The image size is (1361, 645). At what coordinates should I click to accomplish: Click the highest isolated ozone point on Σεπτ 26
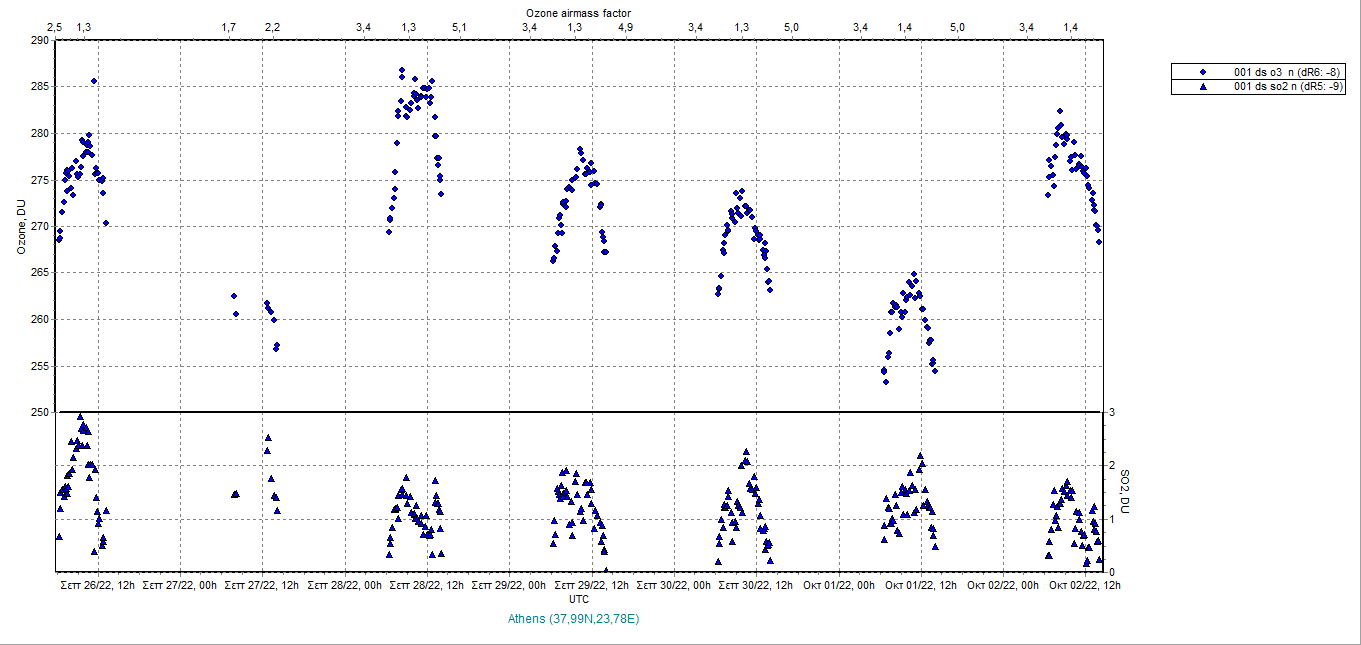click(94, 81)
